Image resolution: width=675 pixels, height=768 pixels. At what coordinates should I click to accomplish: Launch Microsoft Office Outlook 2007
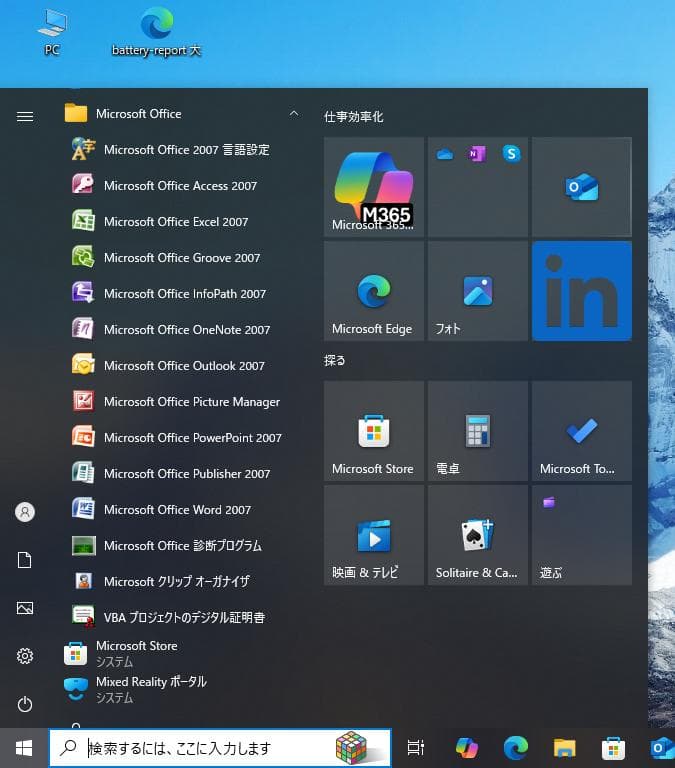pyautogui.click(x=181, y=366)
